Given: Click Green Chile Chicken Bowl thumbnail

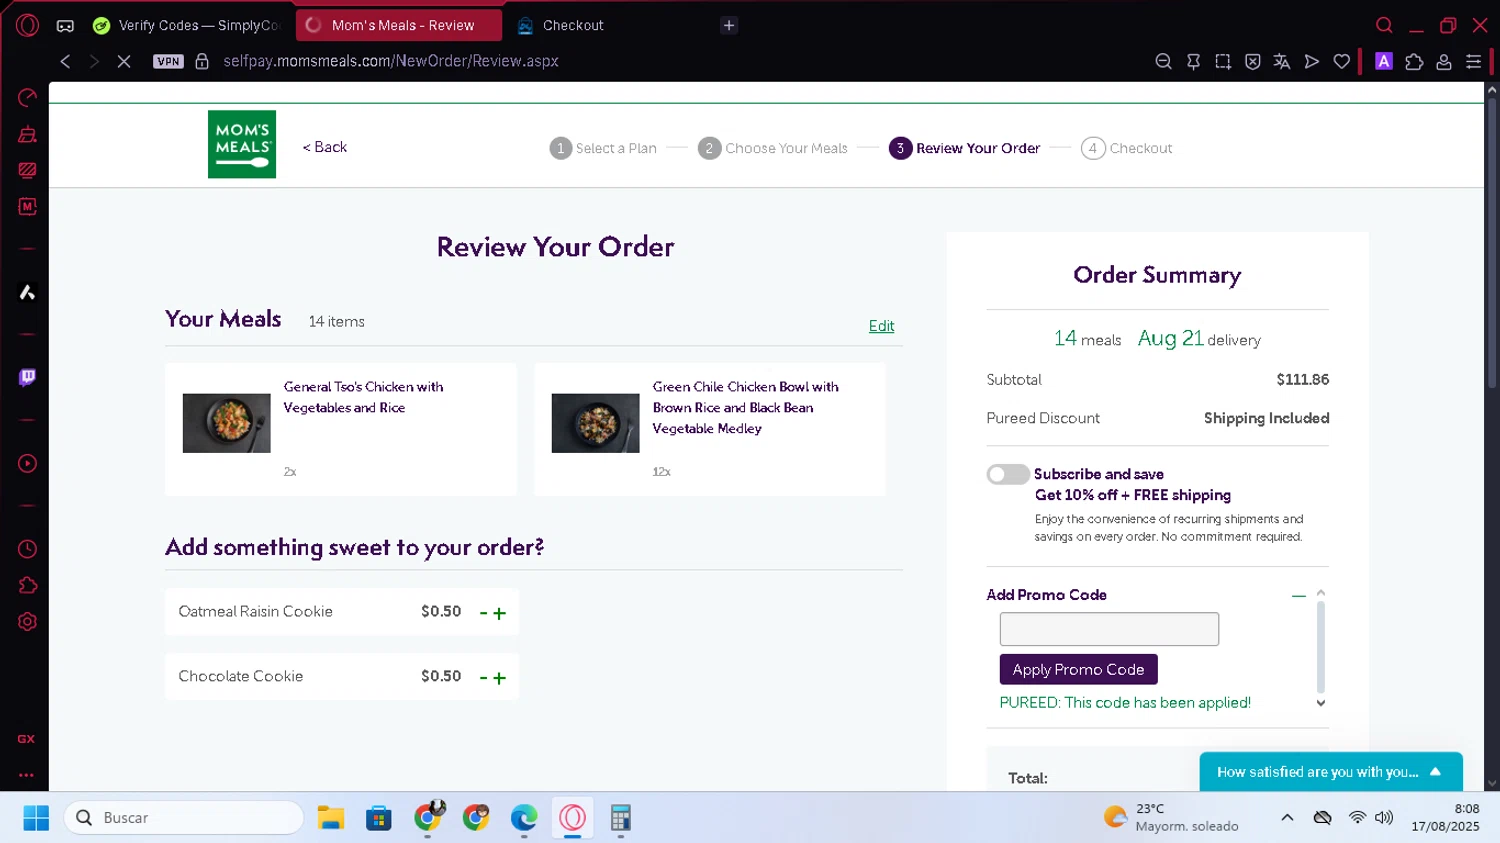Looking at the screenshot, I should [595, 423].
